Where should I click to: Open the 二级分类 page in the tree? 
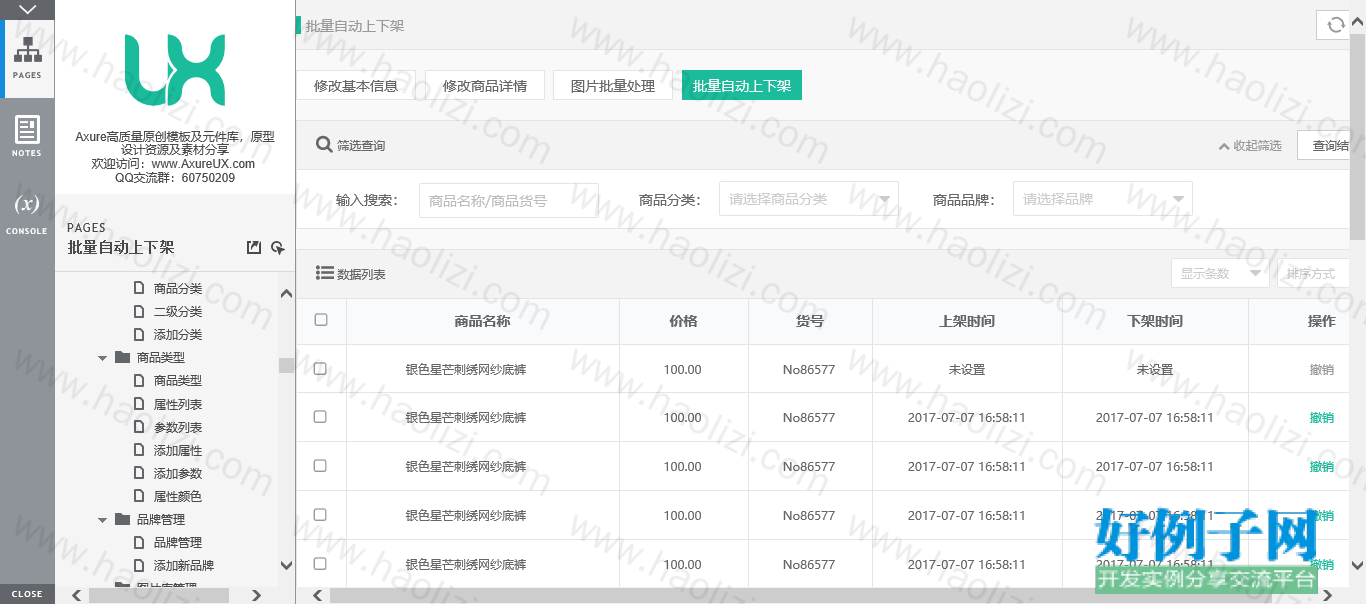click(x=178, y=311)
